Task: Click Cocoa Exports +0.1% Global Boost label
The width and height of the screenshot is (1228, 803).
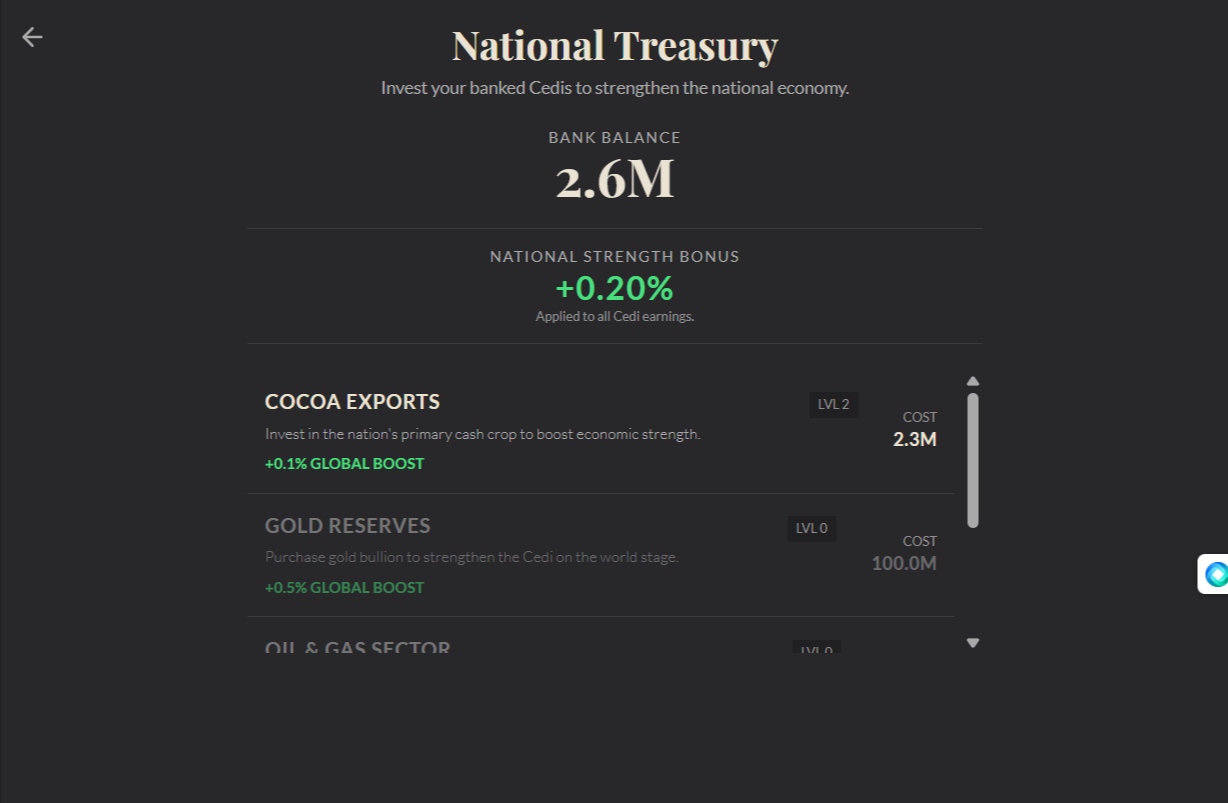Action: pyautogui.click(x=344, y=464)
